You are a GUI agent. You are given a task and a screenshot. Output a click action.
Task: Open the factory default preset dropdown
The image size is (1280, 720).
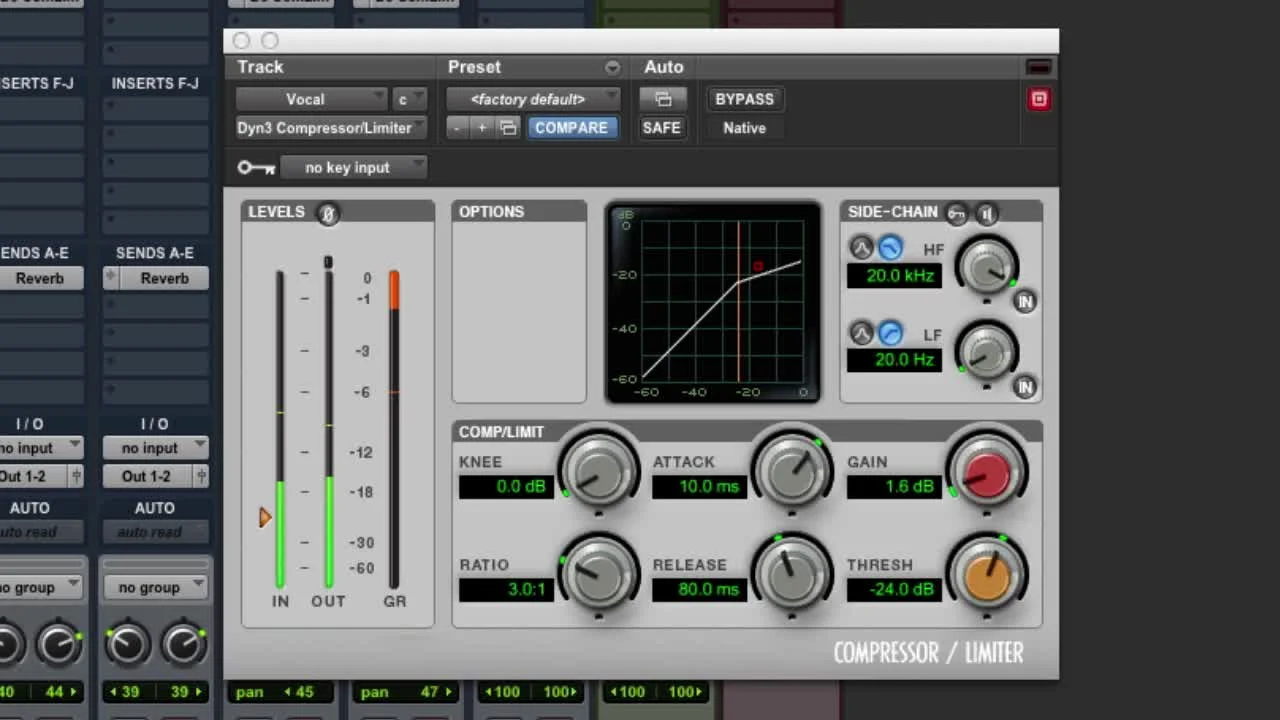point(534,98)
